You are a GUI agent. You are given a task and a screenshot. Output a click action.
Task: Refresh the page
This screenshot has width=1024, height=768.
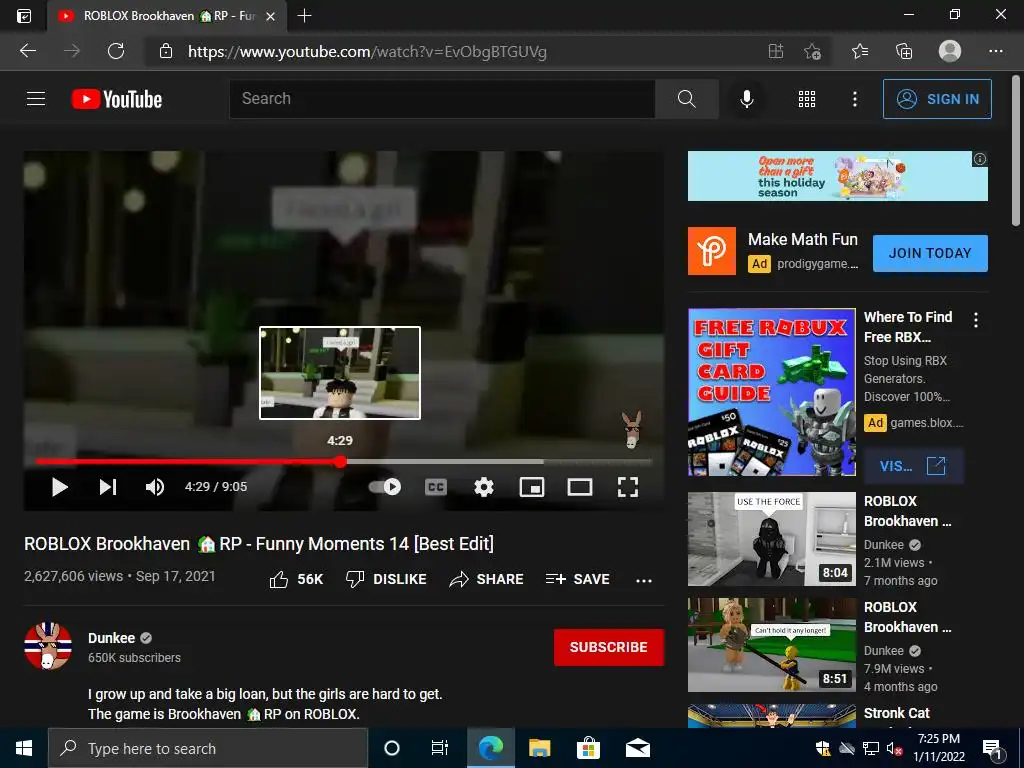point(116,51)
